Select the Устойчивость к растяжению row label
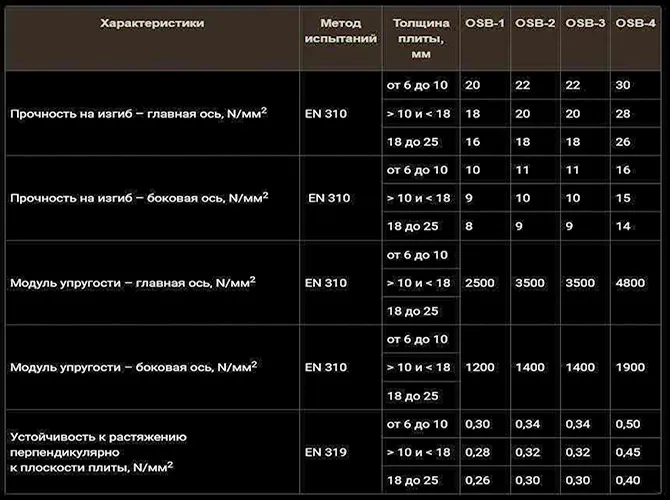The width and height of the screenshot is (670, 500). 98,452
